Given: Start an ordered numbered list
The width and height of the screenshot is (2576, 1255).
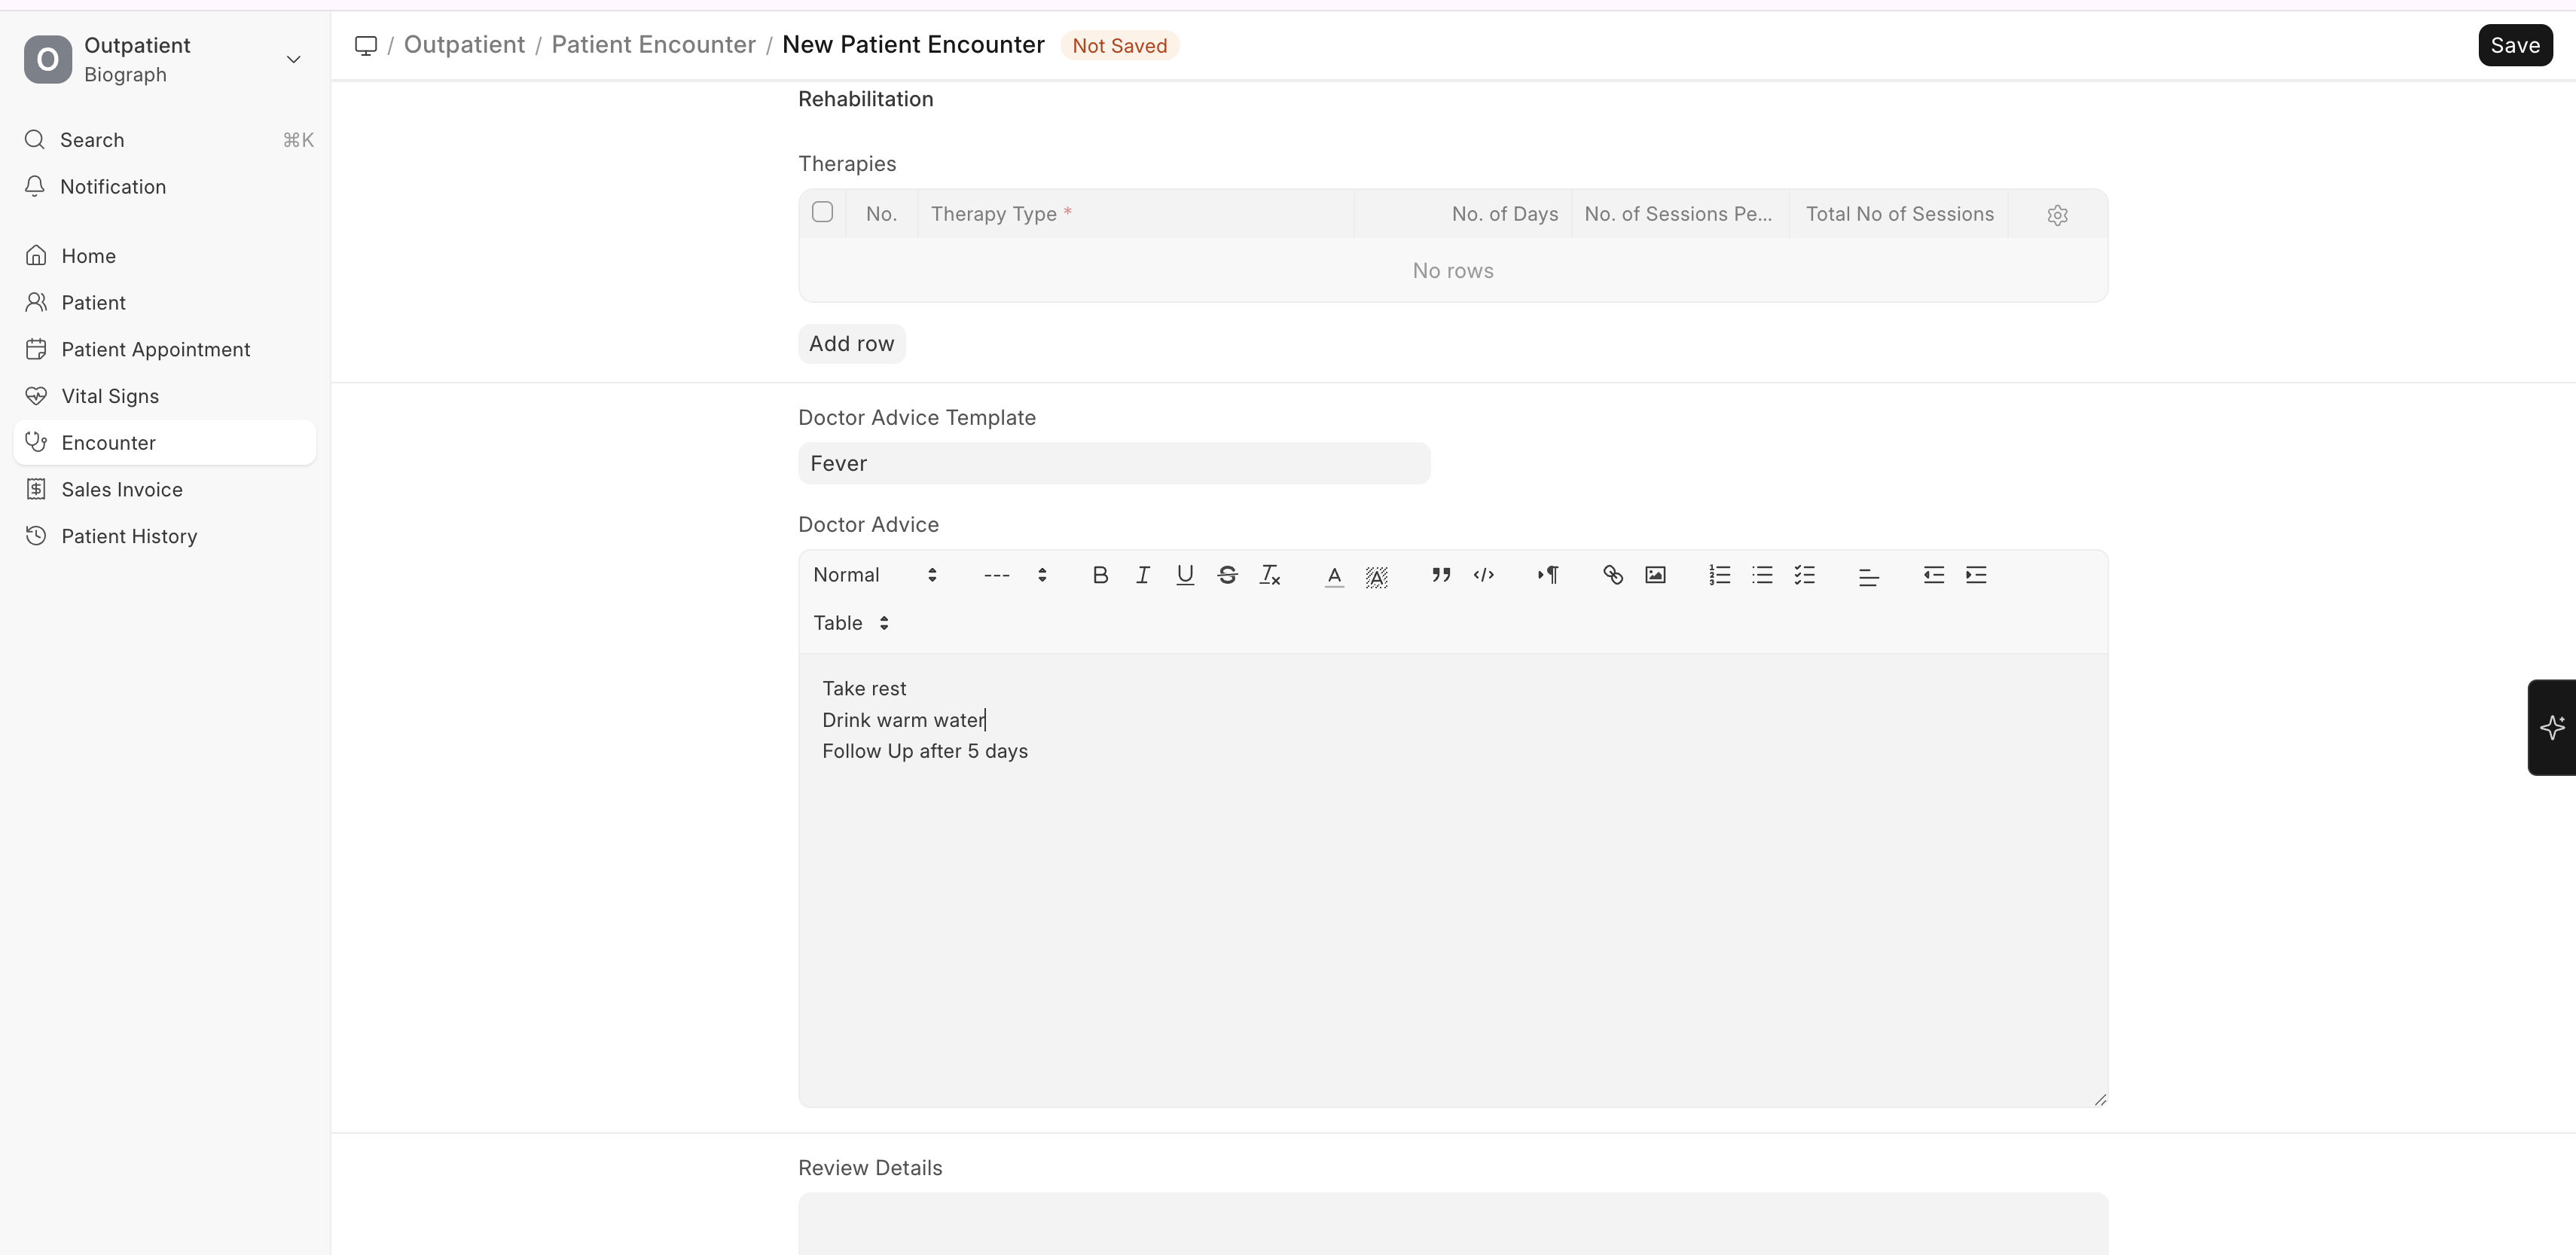Looking at the screenshot, I should coord(1719,575).
